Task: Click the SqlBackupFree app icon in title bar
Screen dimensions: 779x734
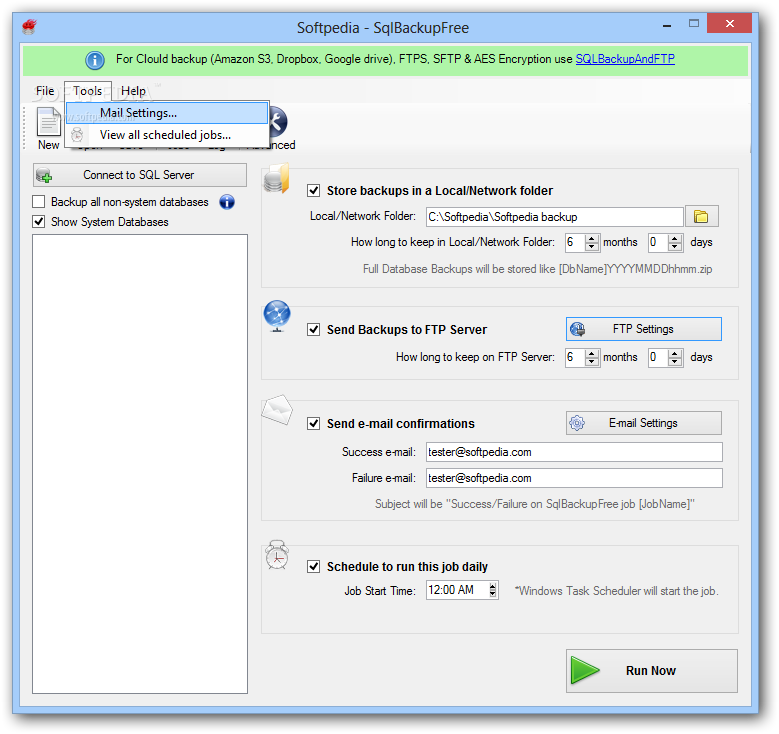Action: 29,26
